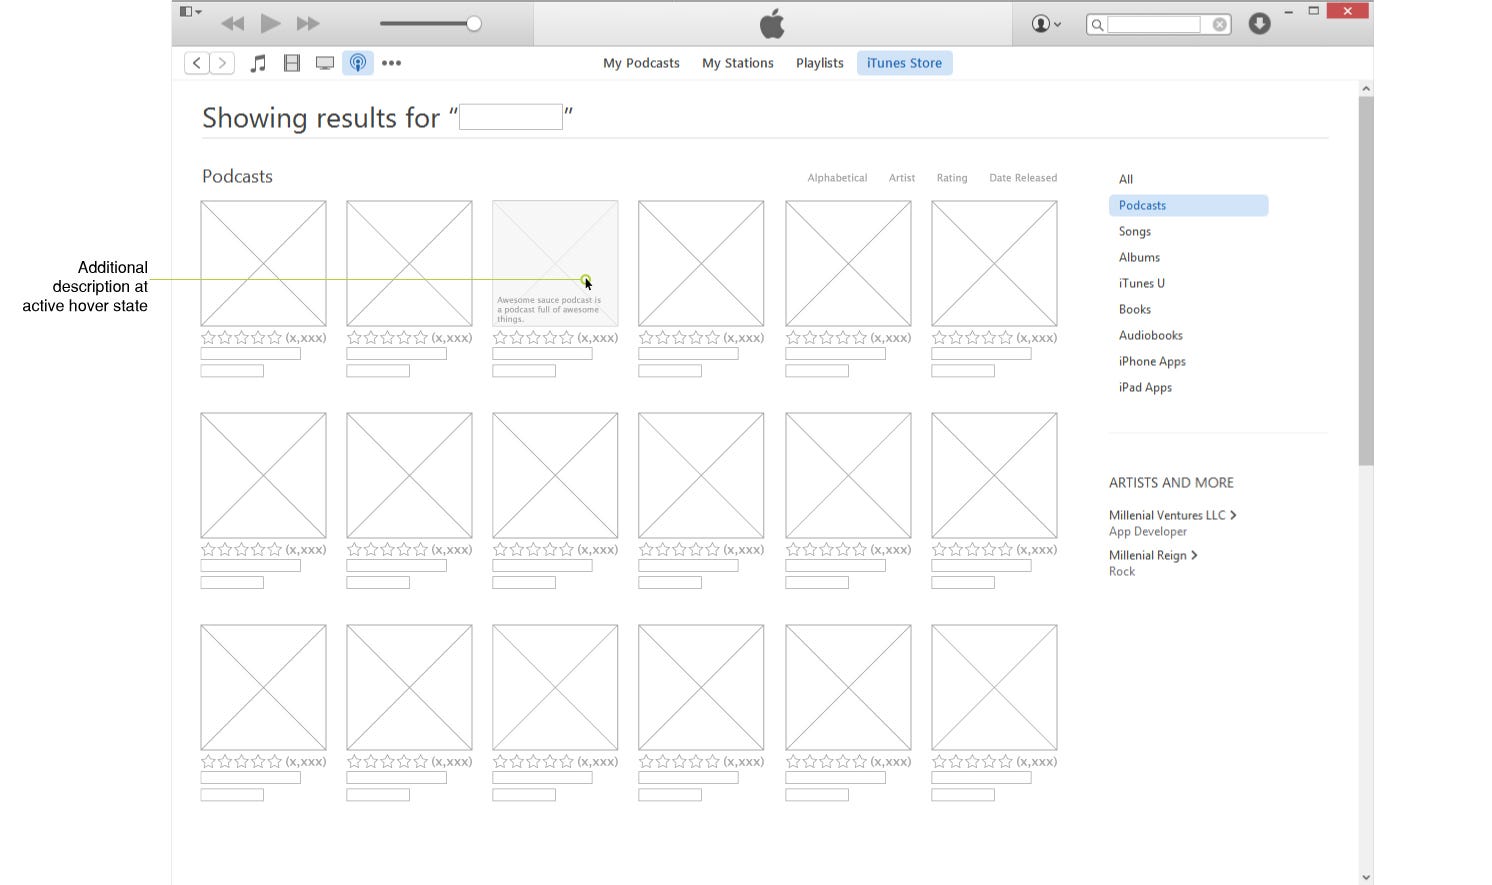Screen dimensions: 1492x885
Task: Select the Podcasts library icon
Action: [358, 63]
